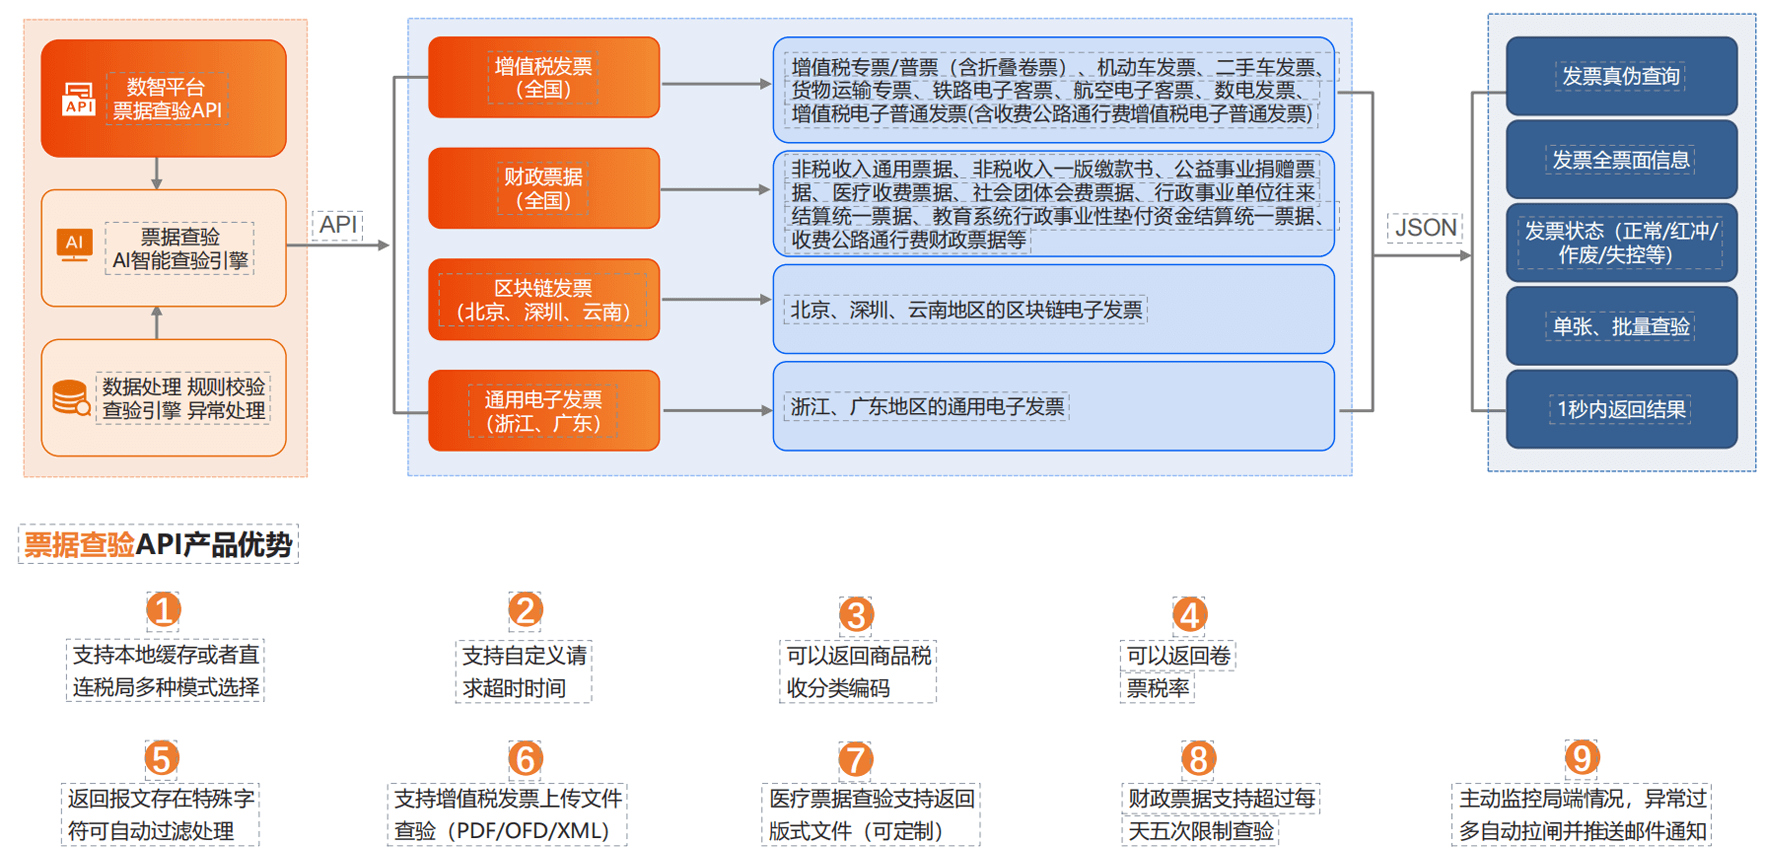This screenshot has width=1774, height=861.
Task: Click the 发票真伪查询 blue box
Action: coord(1621,76)
